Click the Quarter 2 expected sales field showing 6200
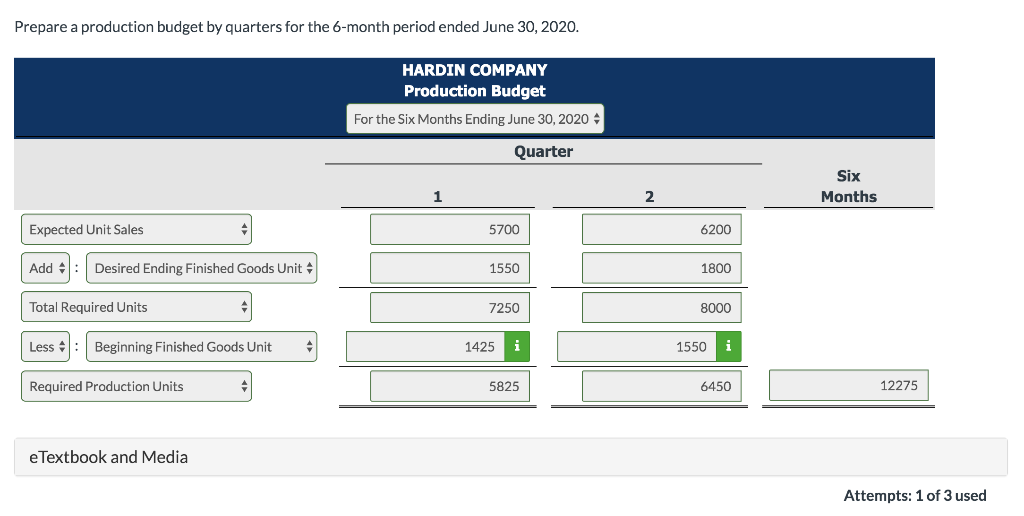The height and width of the screenshot is (516, 1024). (662, 230)
